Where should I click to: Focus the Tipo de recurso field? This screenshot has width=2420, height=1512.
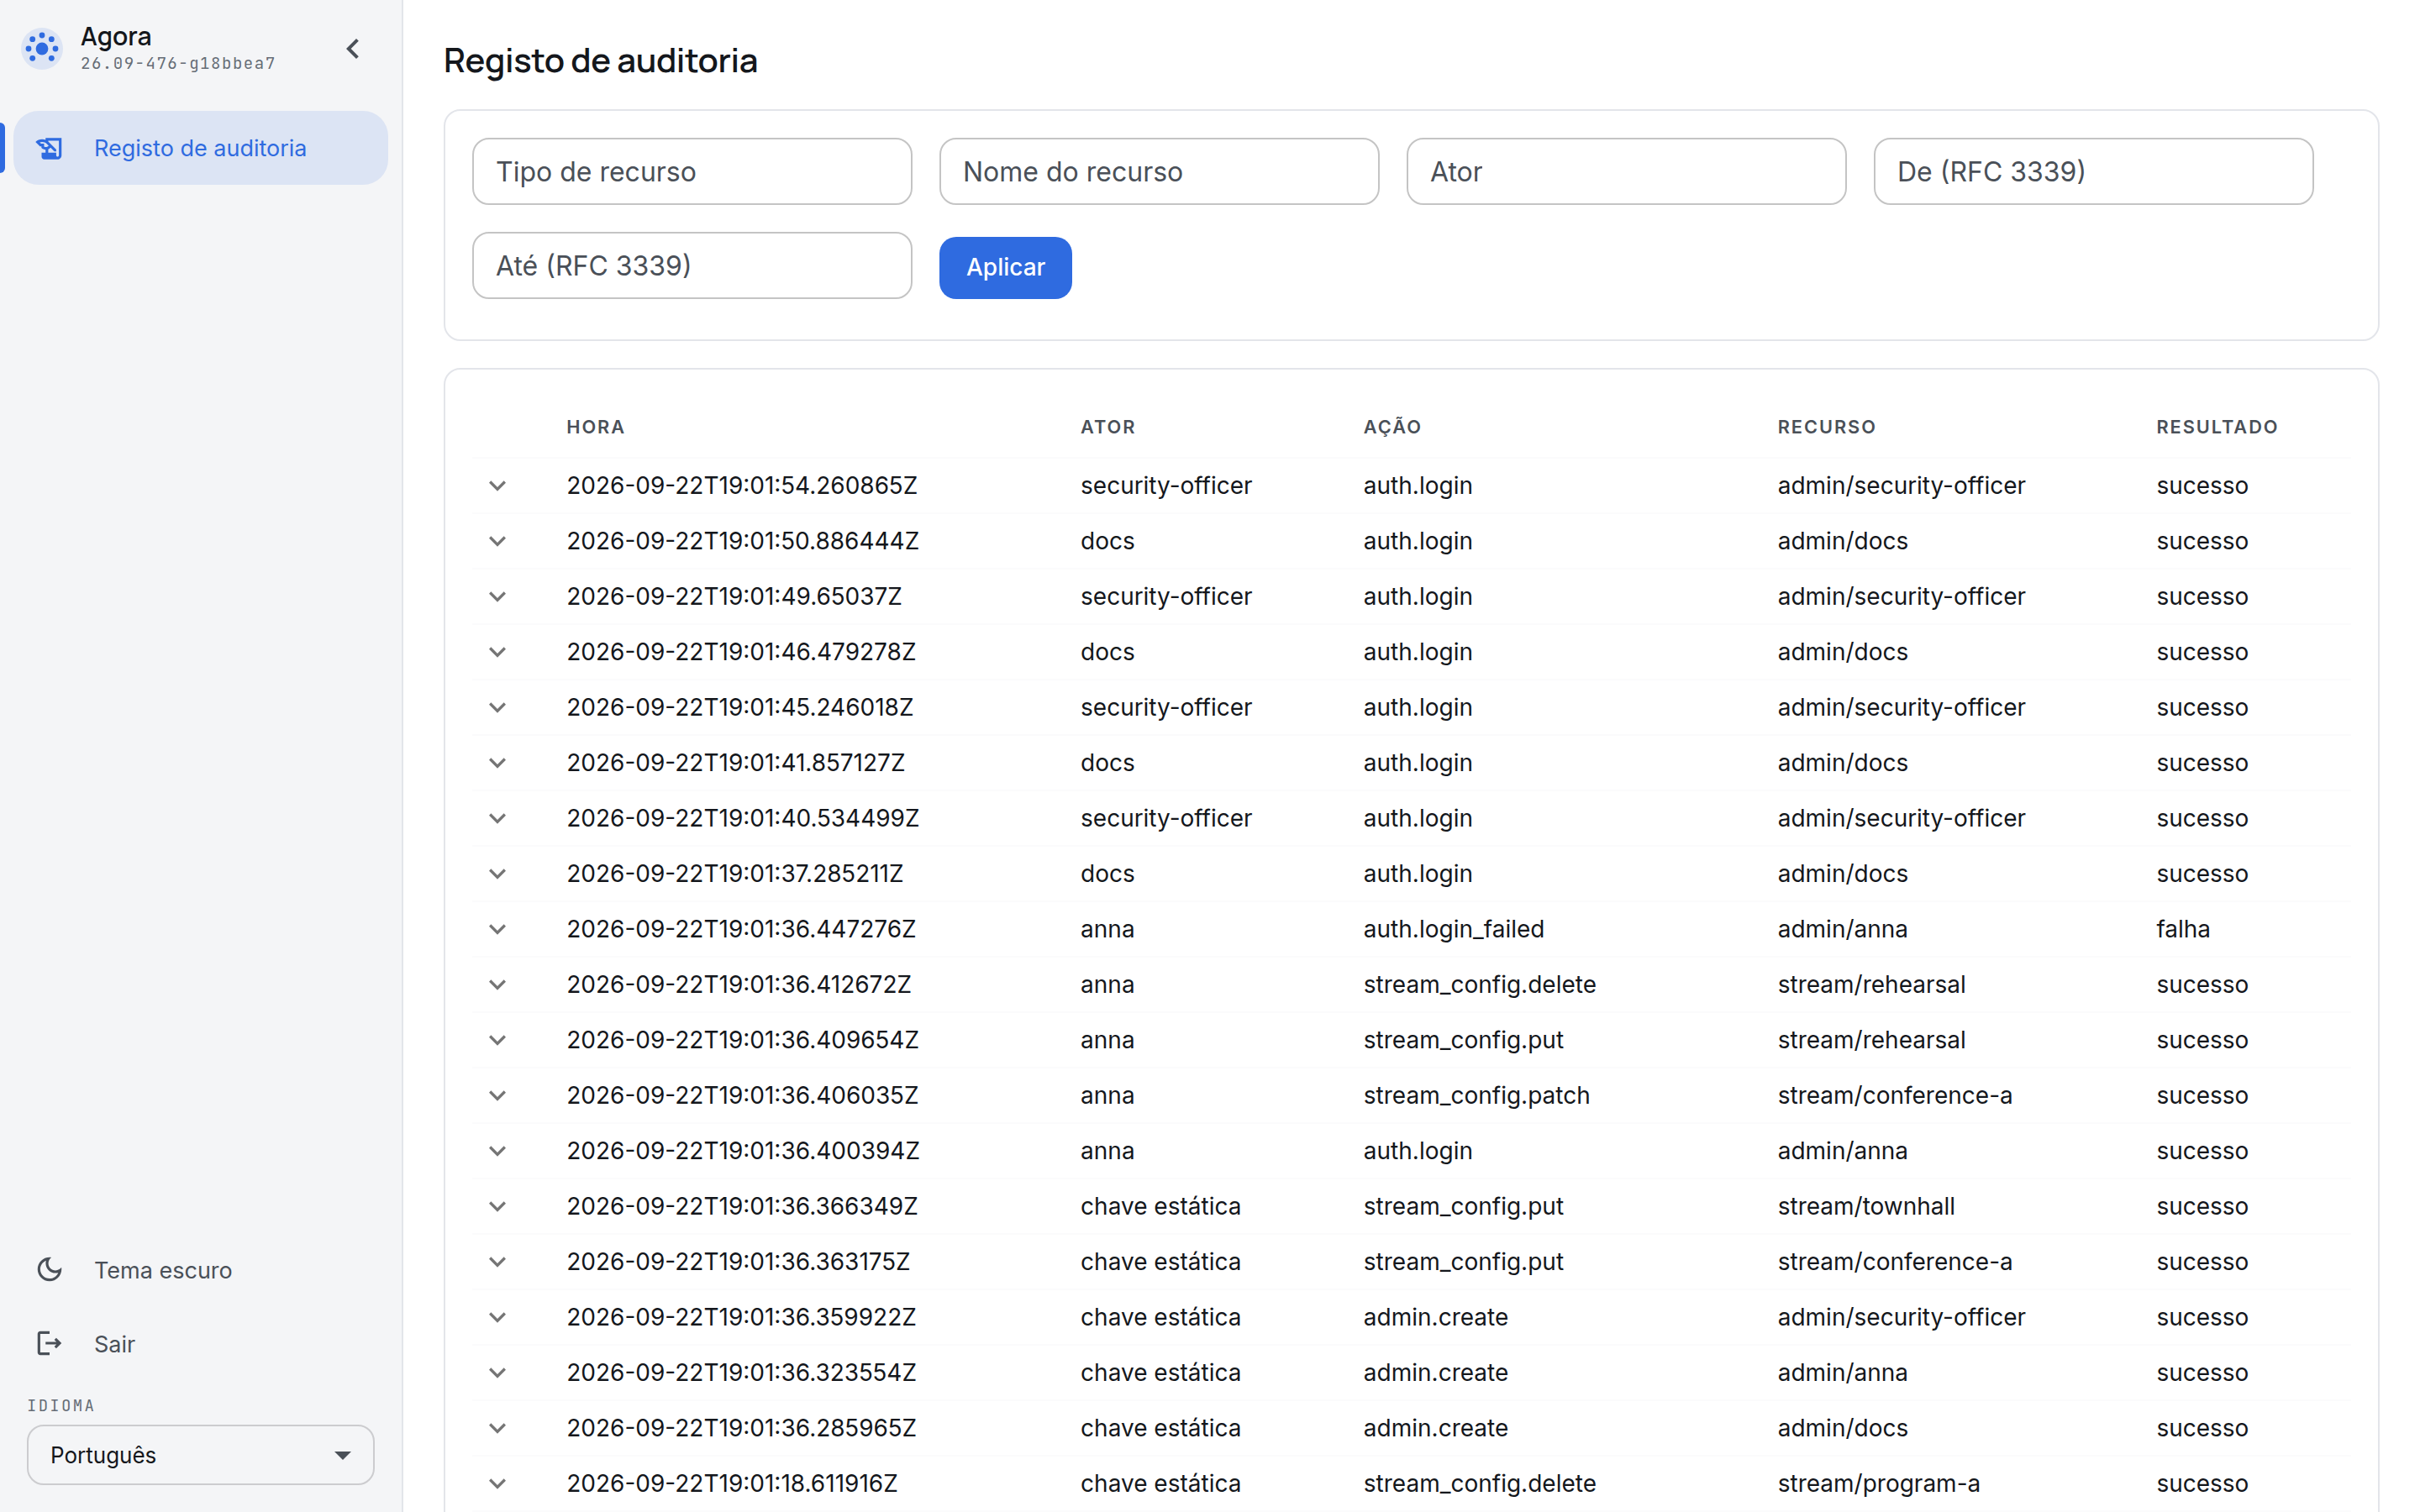pyautogui.click(x=692, y=172)
